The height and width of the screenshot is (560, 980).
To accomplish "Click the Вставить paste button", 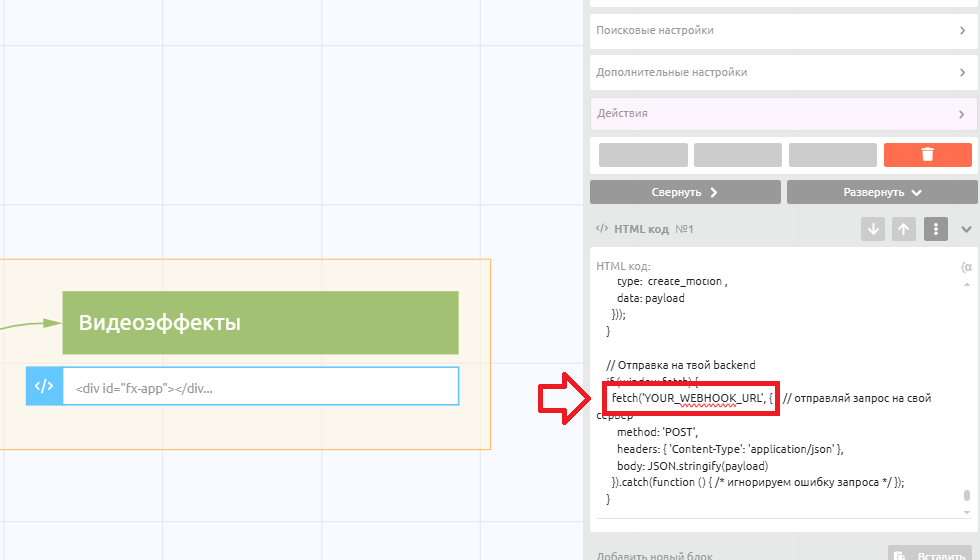I will point(929,555).
